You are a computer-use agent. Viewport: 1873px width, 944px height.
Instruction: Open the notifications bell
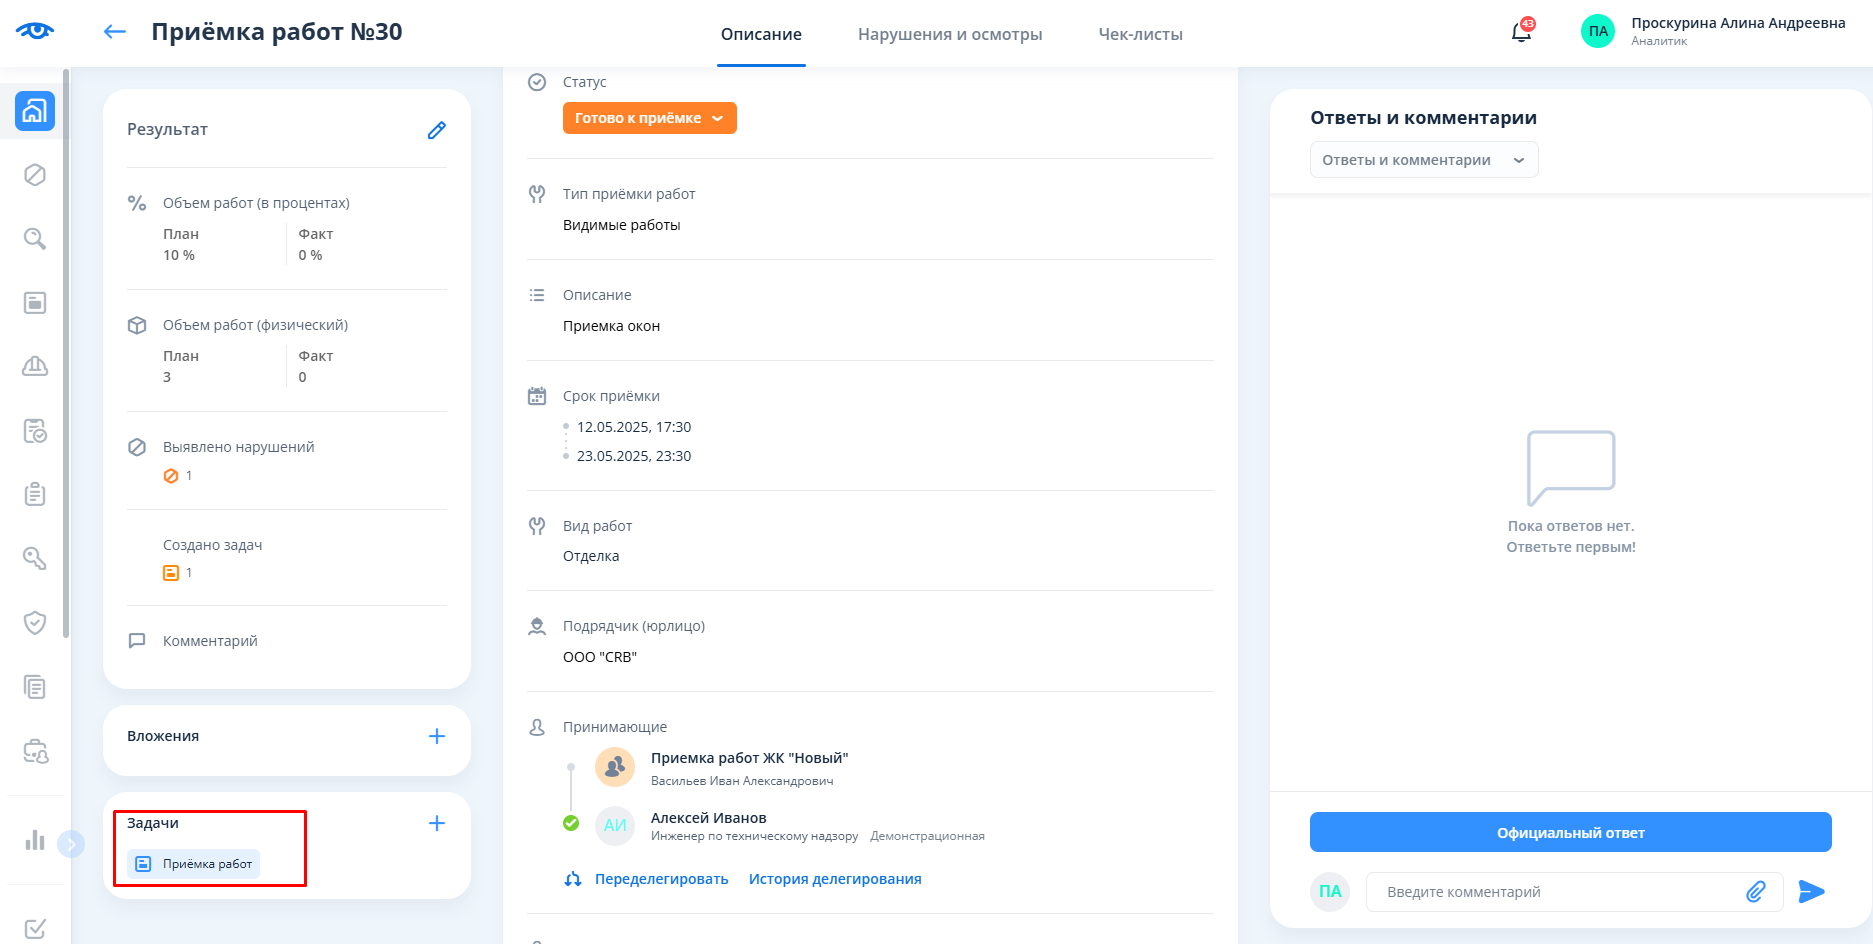tap(1521, 32)
